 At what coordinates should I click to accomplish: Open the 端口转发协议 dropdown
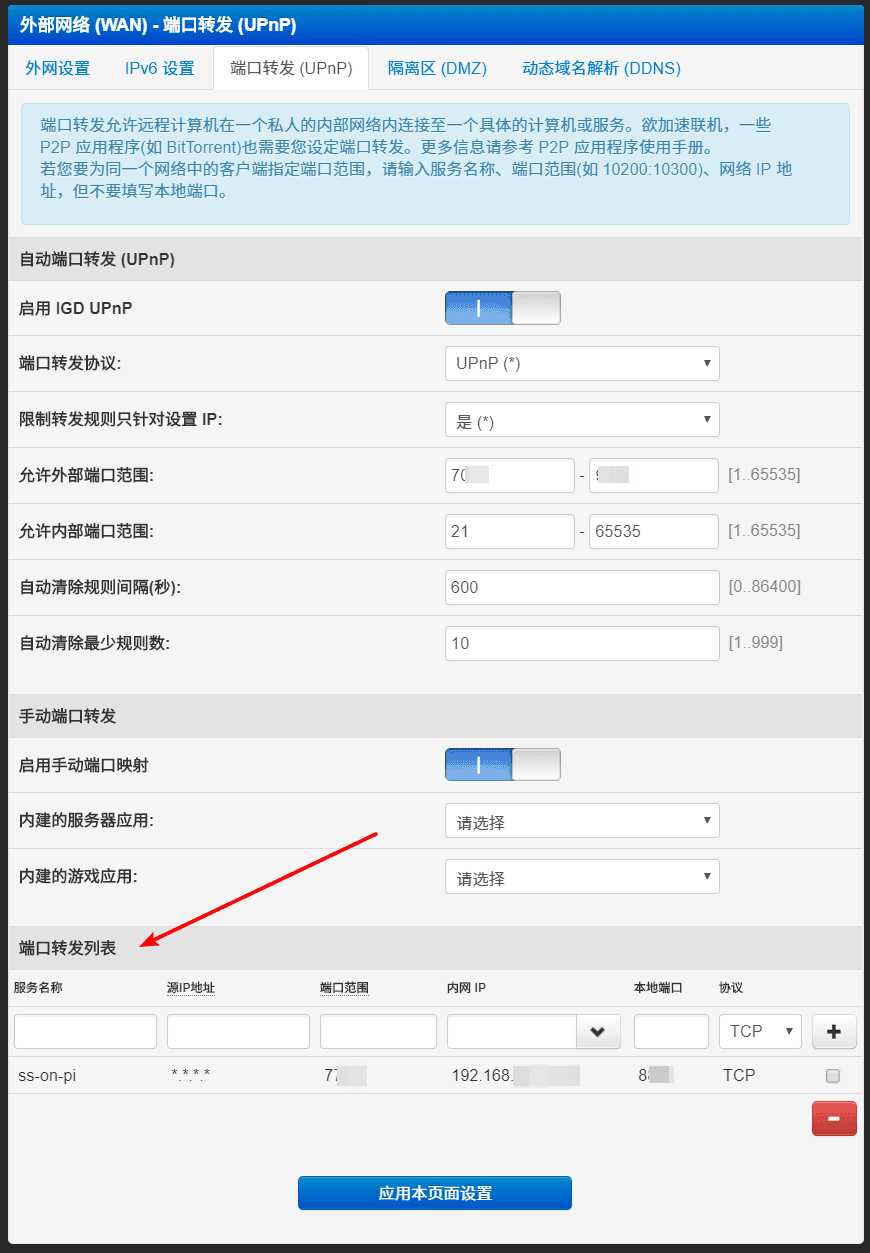(x=582, y=363)
